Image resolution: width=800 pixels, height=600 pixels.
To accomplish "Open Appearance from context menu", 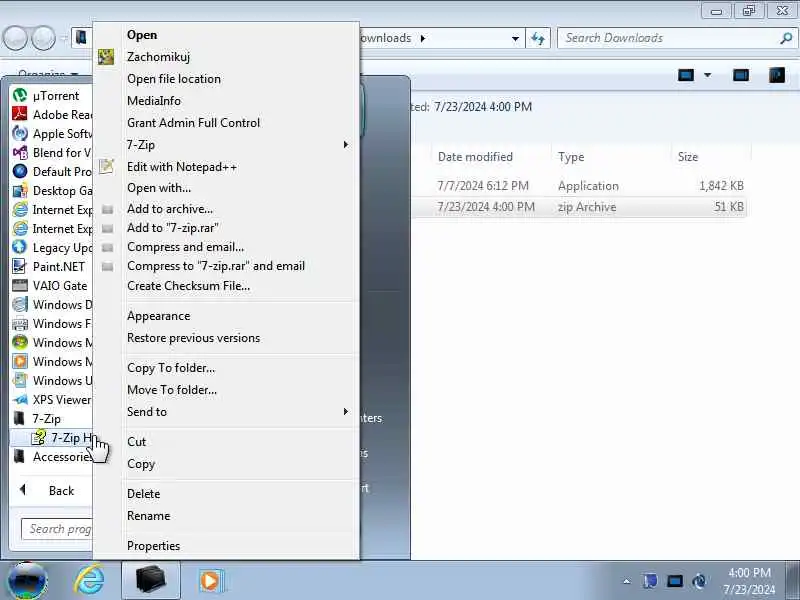I will (158, 316).
